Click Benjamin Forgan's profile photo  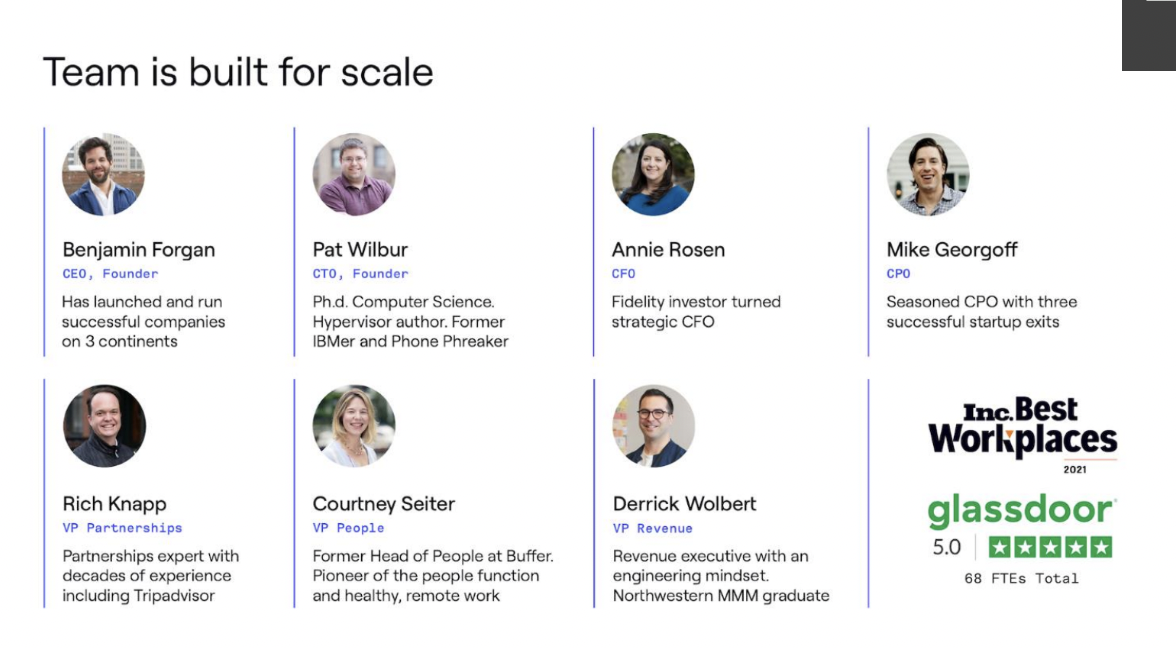(x=103, y=175)
